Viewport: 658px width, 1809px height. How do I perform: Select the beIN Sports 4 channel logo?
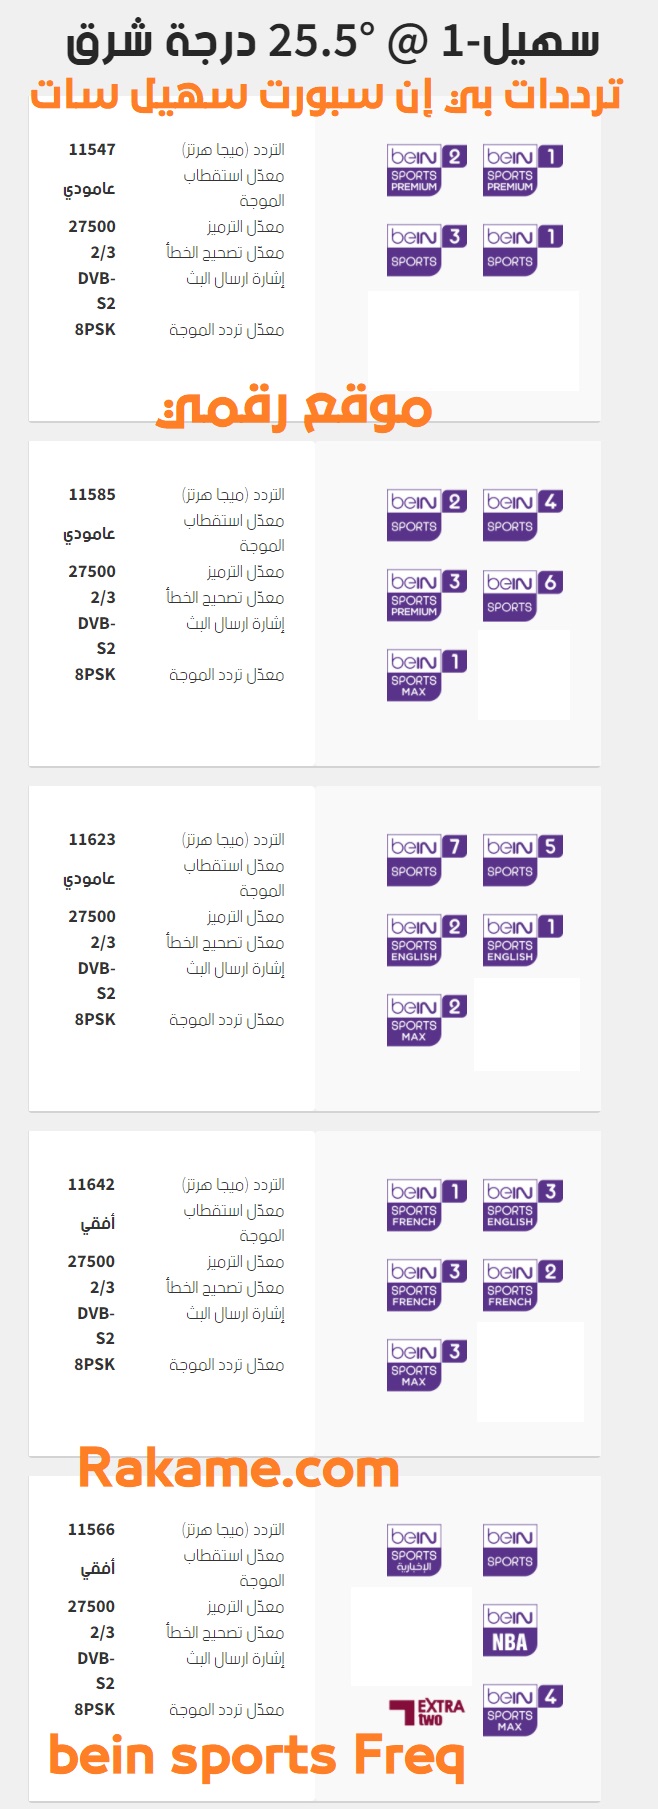coord(523,515)
